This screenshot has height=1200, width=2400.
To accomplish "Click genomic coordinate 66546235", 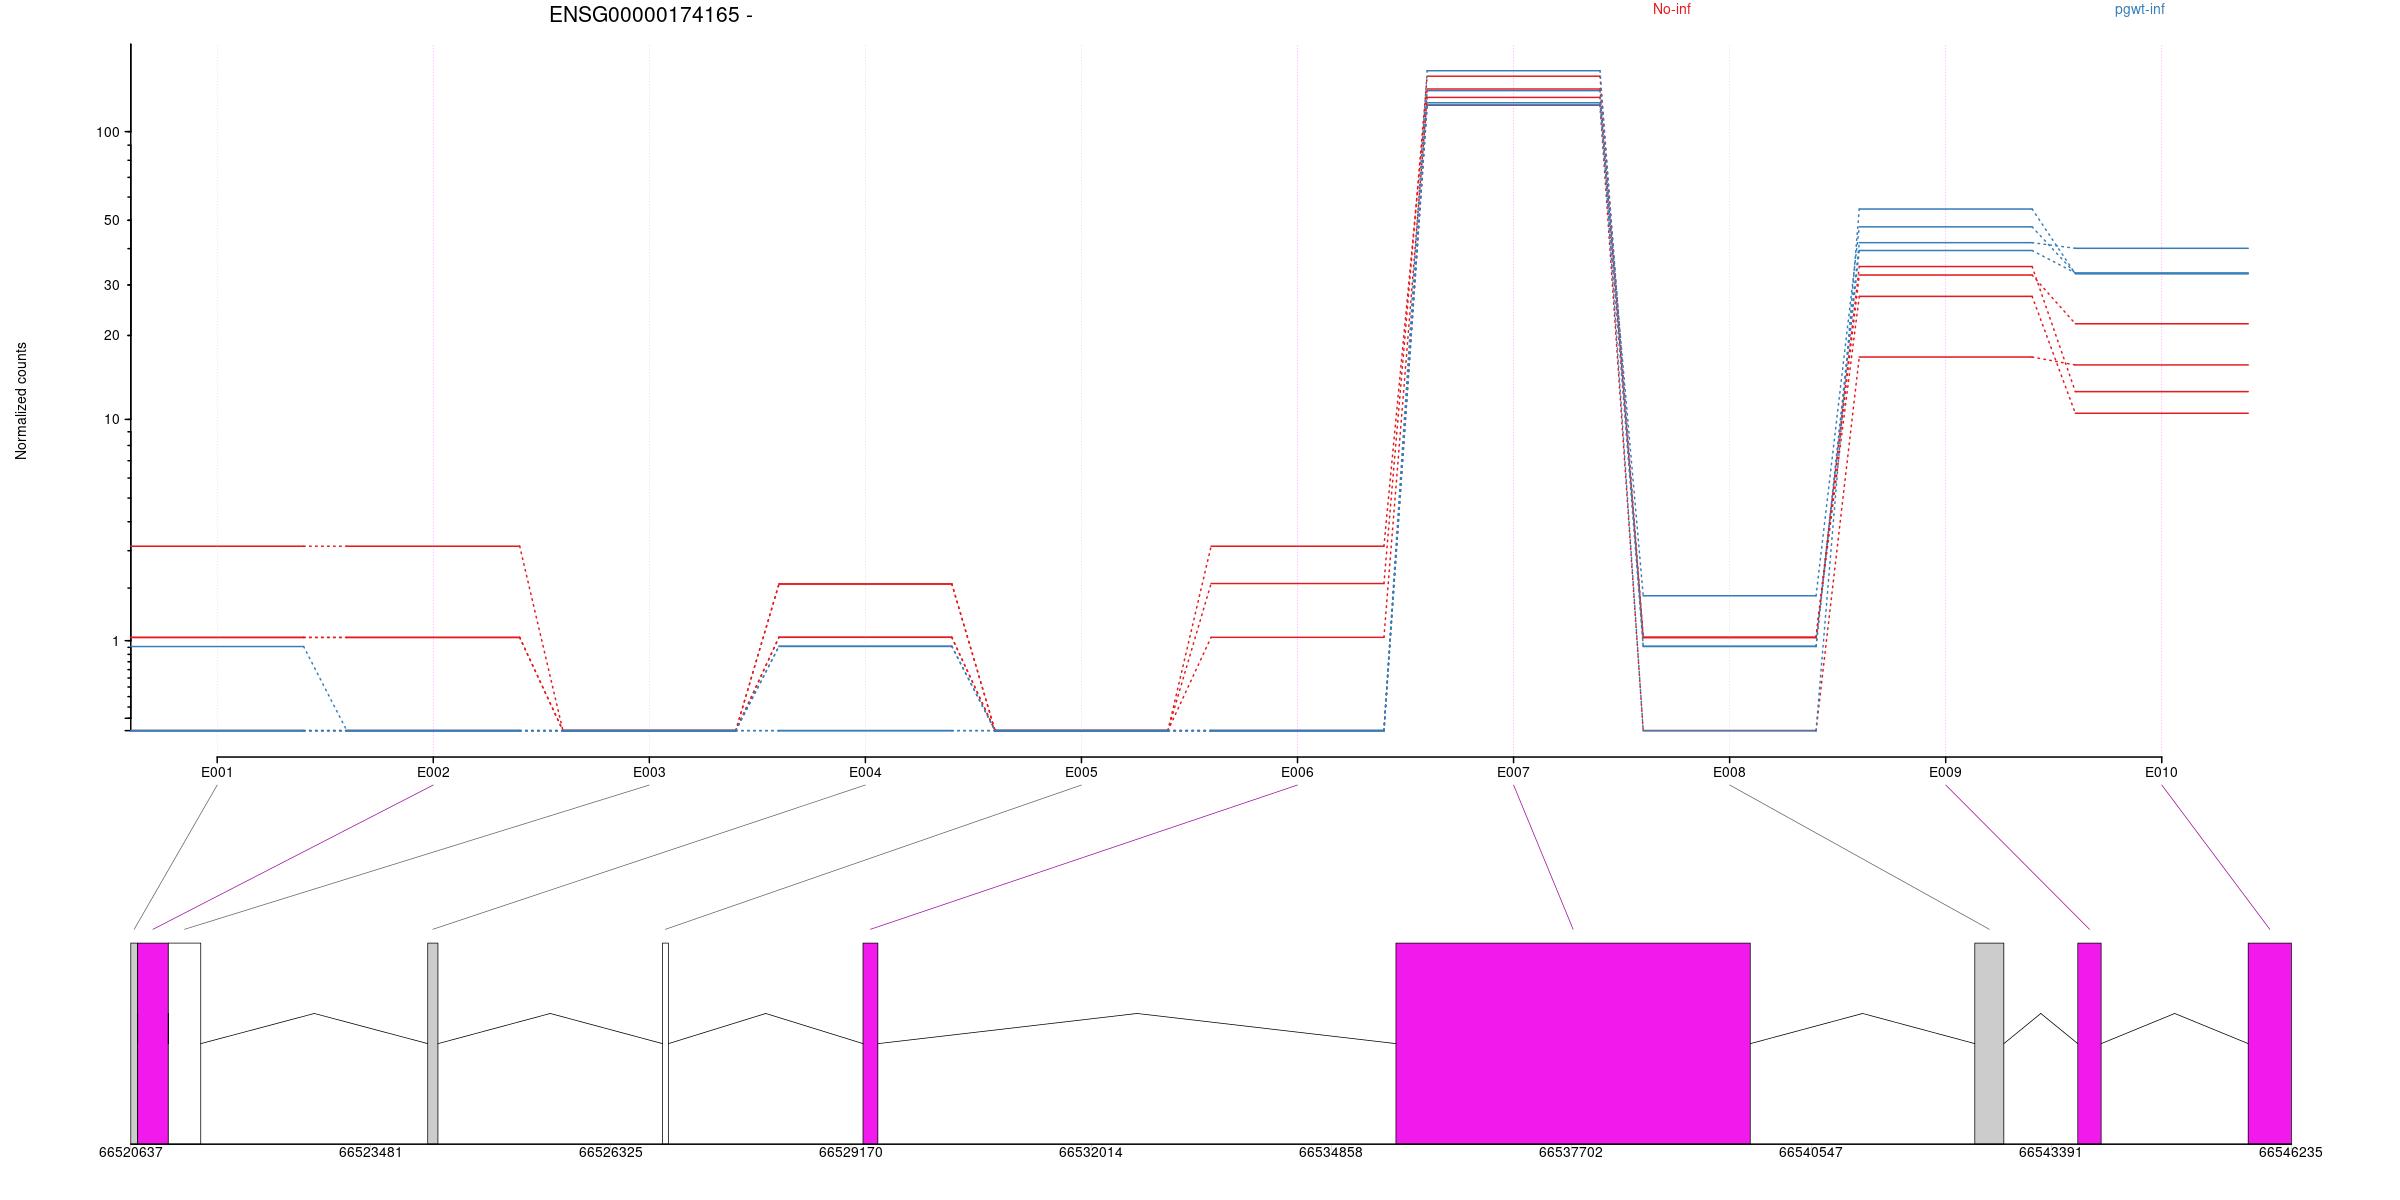I will 2290,1152.
